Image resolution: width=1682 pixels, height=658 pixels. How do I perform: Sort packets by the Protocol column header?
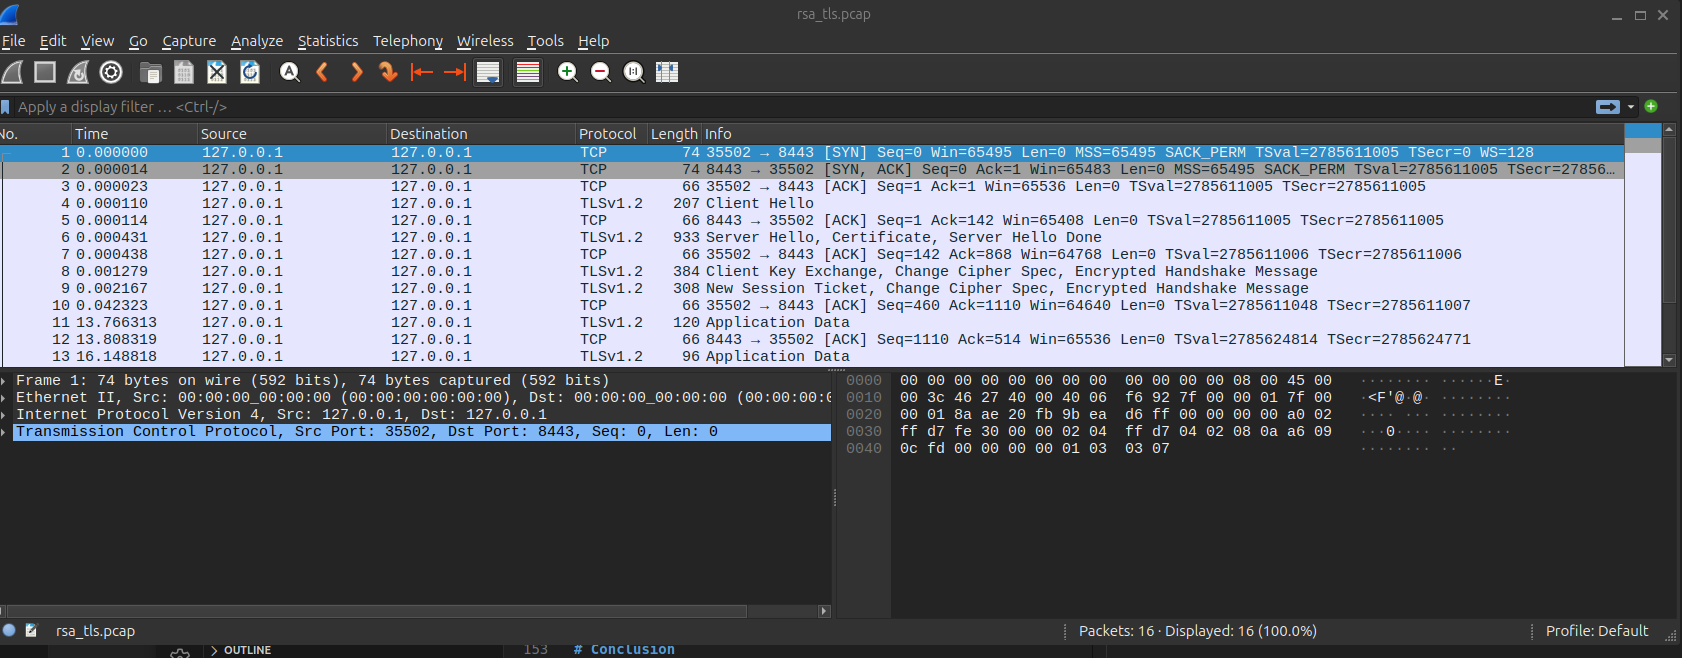[607, 134]
